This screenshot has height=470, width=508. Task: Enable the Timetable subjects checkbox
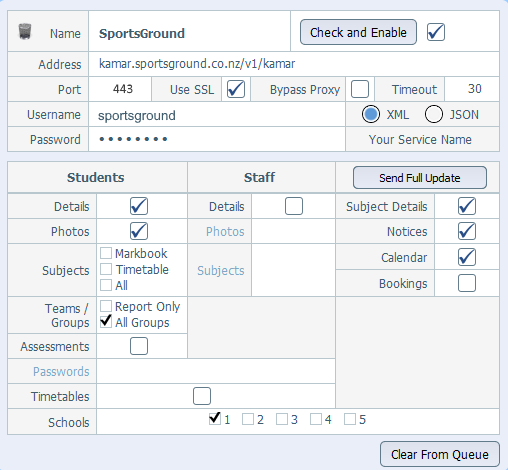coord(106,269)
